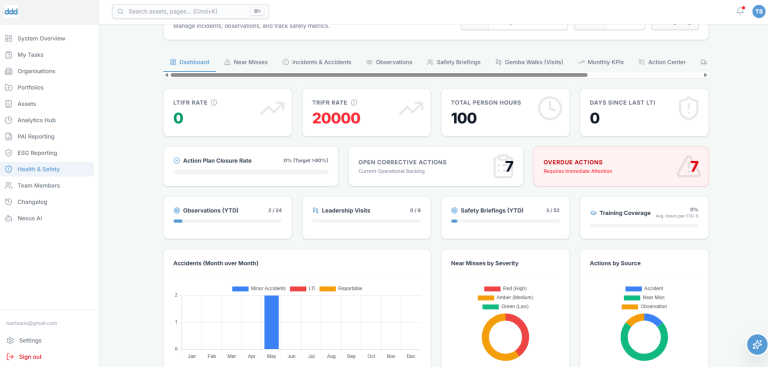Click the TRIFR Rate info icon
This screenshot has height=367, width=768.
354,103
